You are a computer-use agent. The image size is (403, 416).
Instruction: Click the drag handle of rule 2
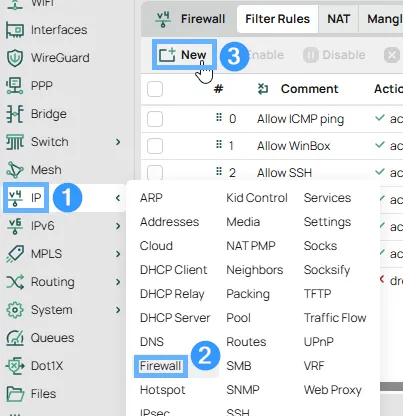point(219,171)
